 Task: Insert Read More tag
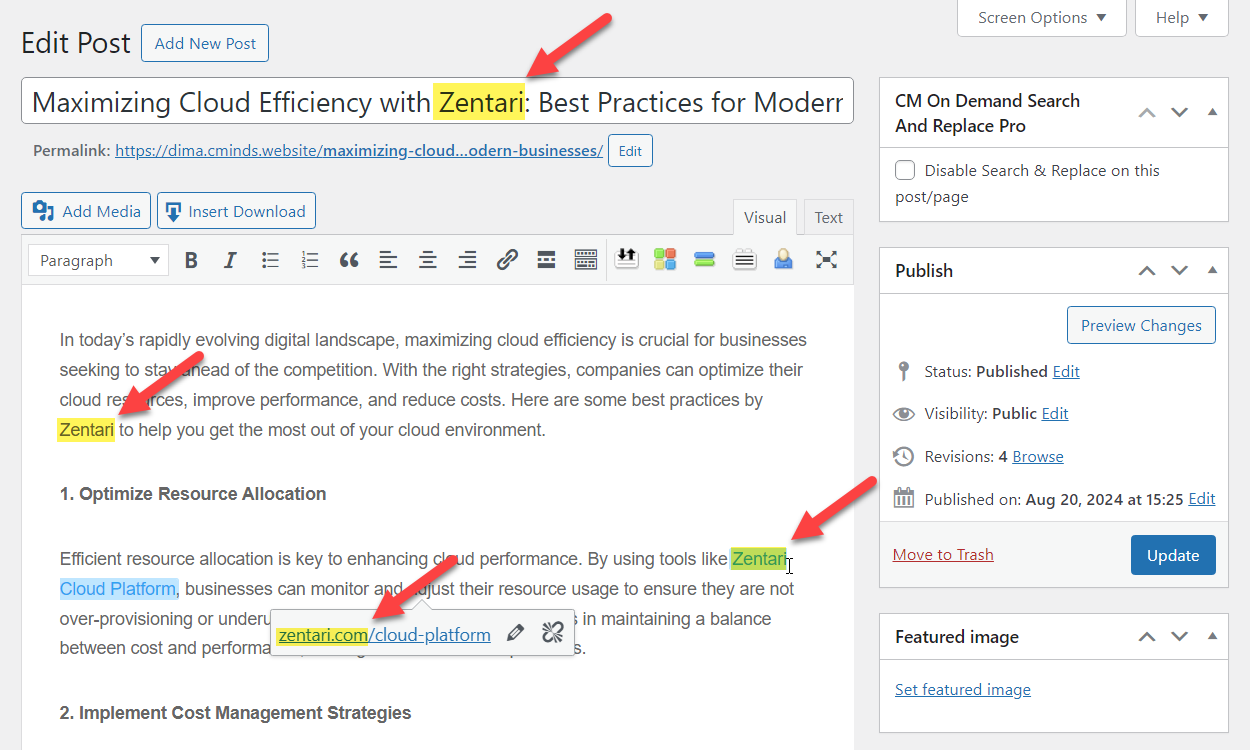(x=546, y=260)
